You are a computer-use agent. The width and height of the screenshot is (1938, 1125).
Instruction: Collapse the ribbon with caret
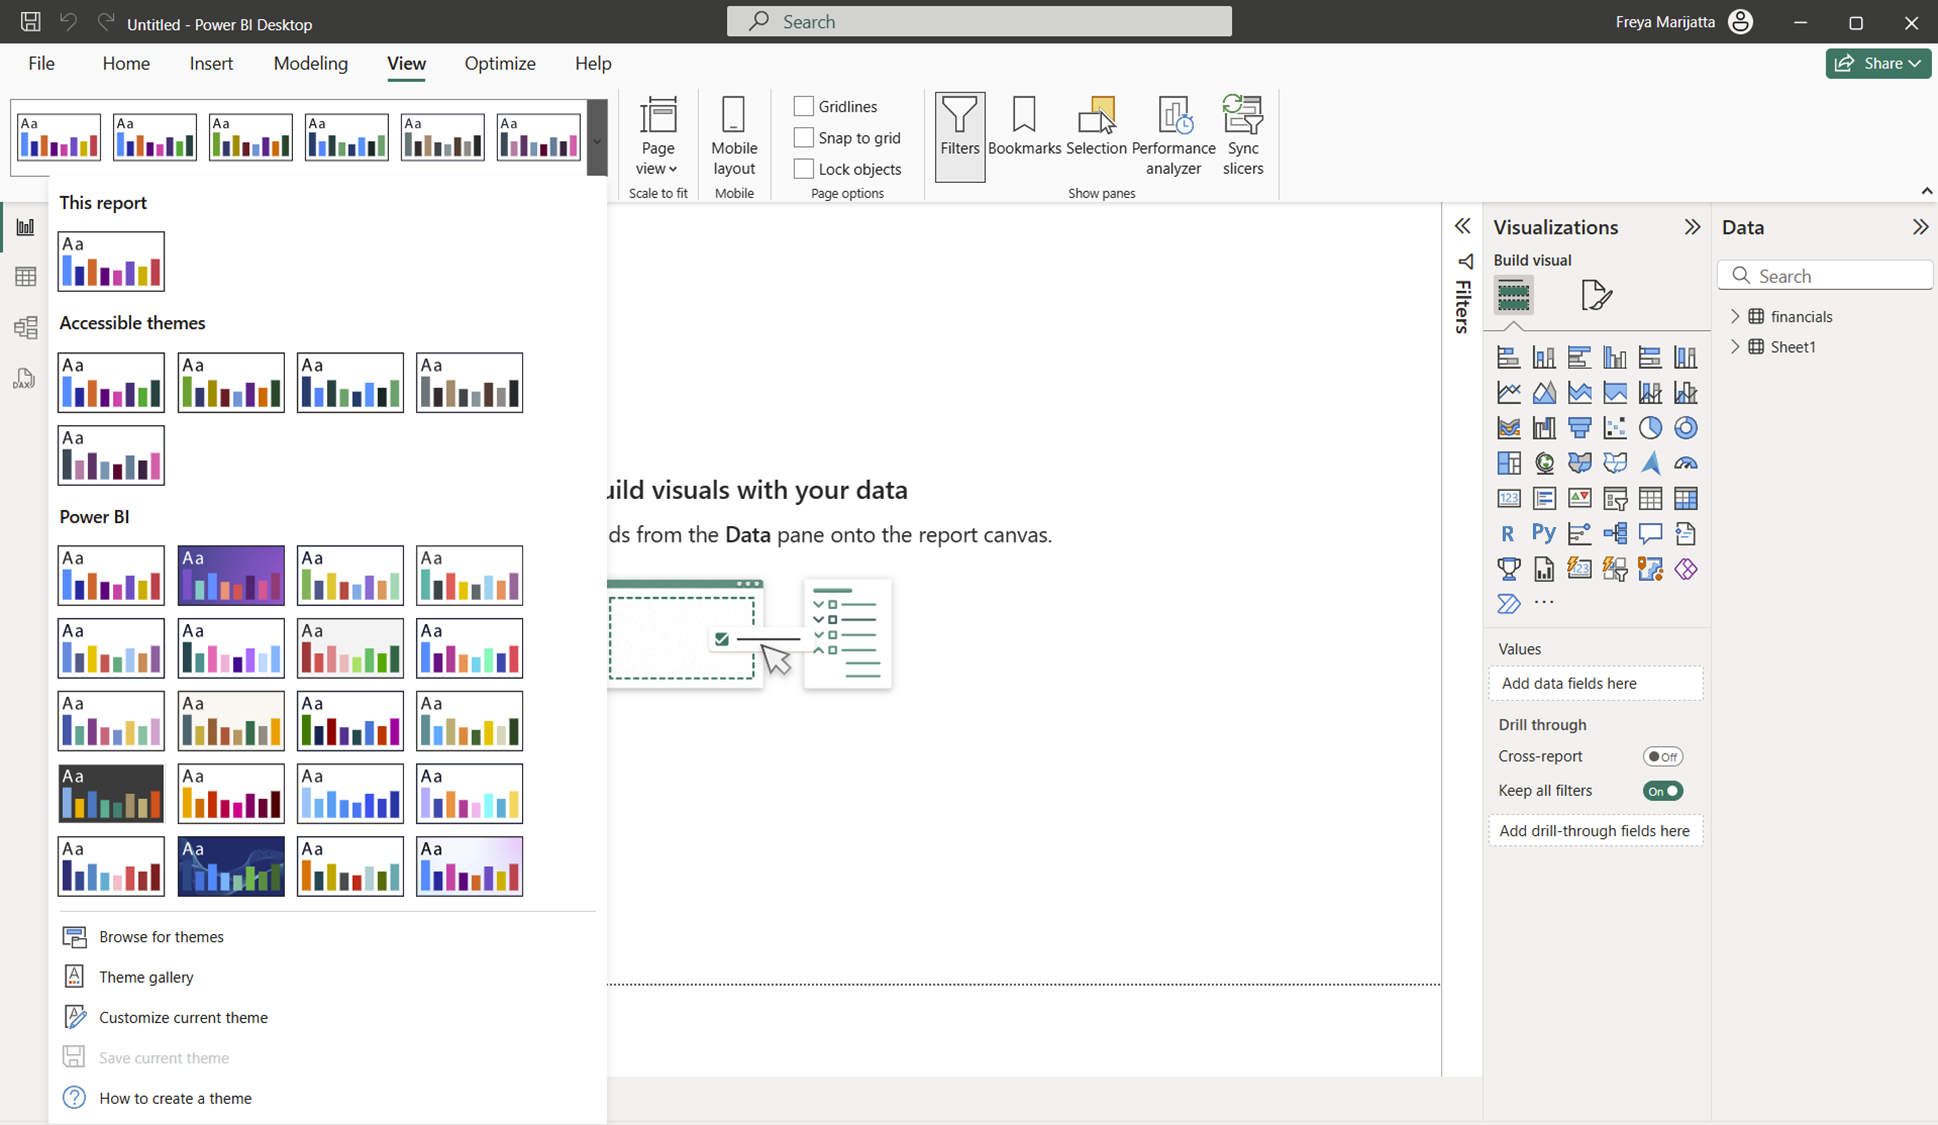coord(1926,191)
